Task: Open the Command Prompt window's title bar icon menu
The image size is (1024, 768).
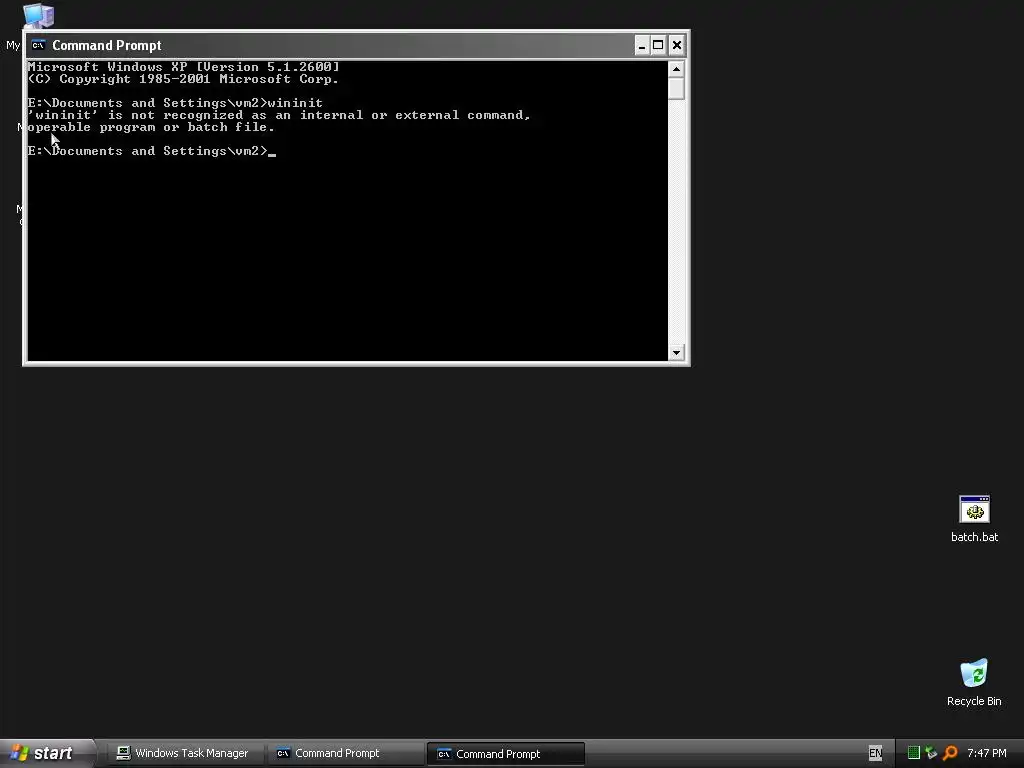Action: click(x=38, y=45)
